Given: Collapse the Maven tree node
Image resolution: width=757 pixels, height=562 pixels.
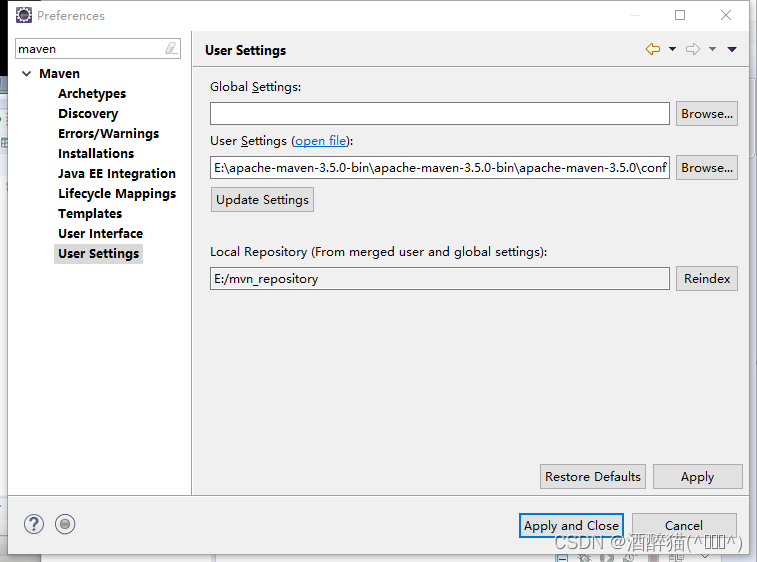Looking at the screenshot, I should (26, 74).
